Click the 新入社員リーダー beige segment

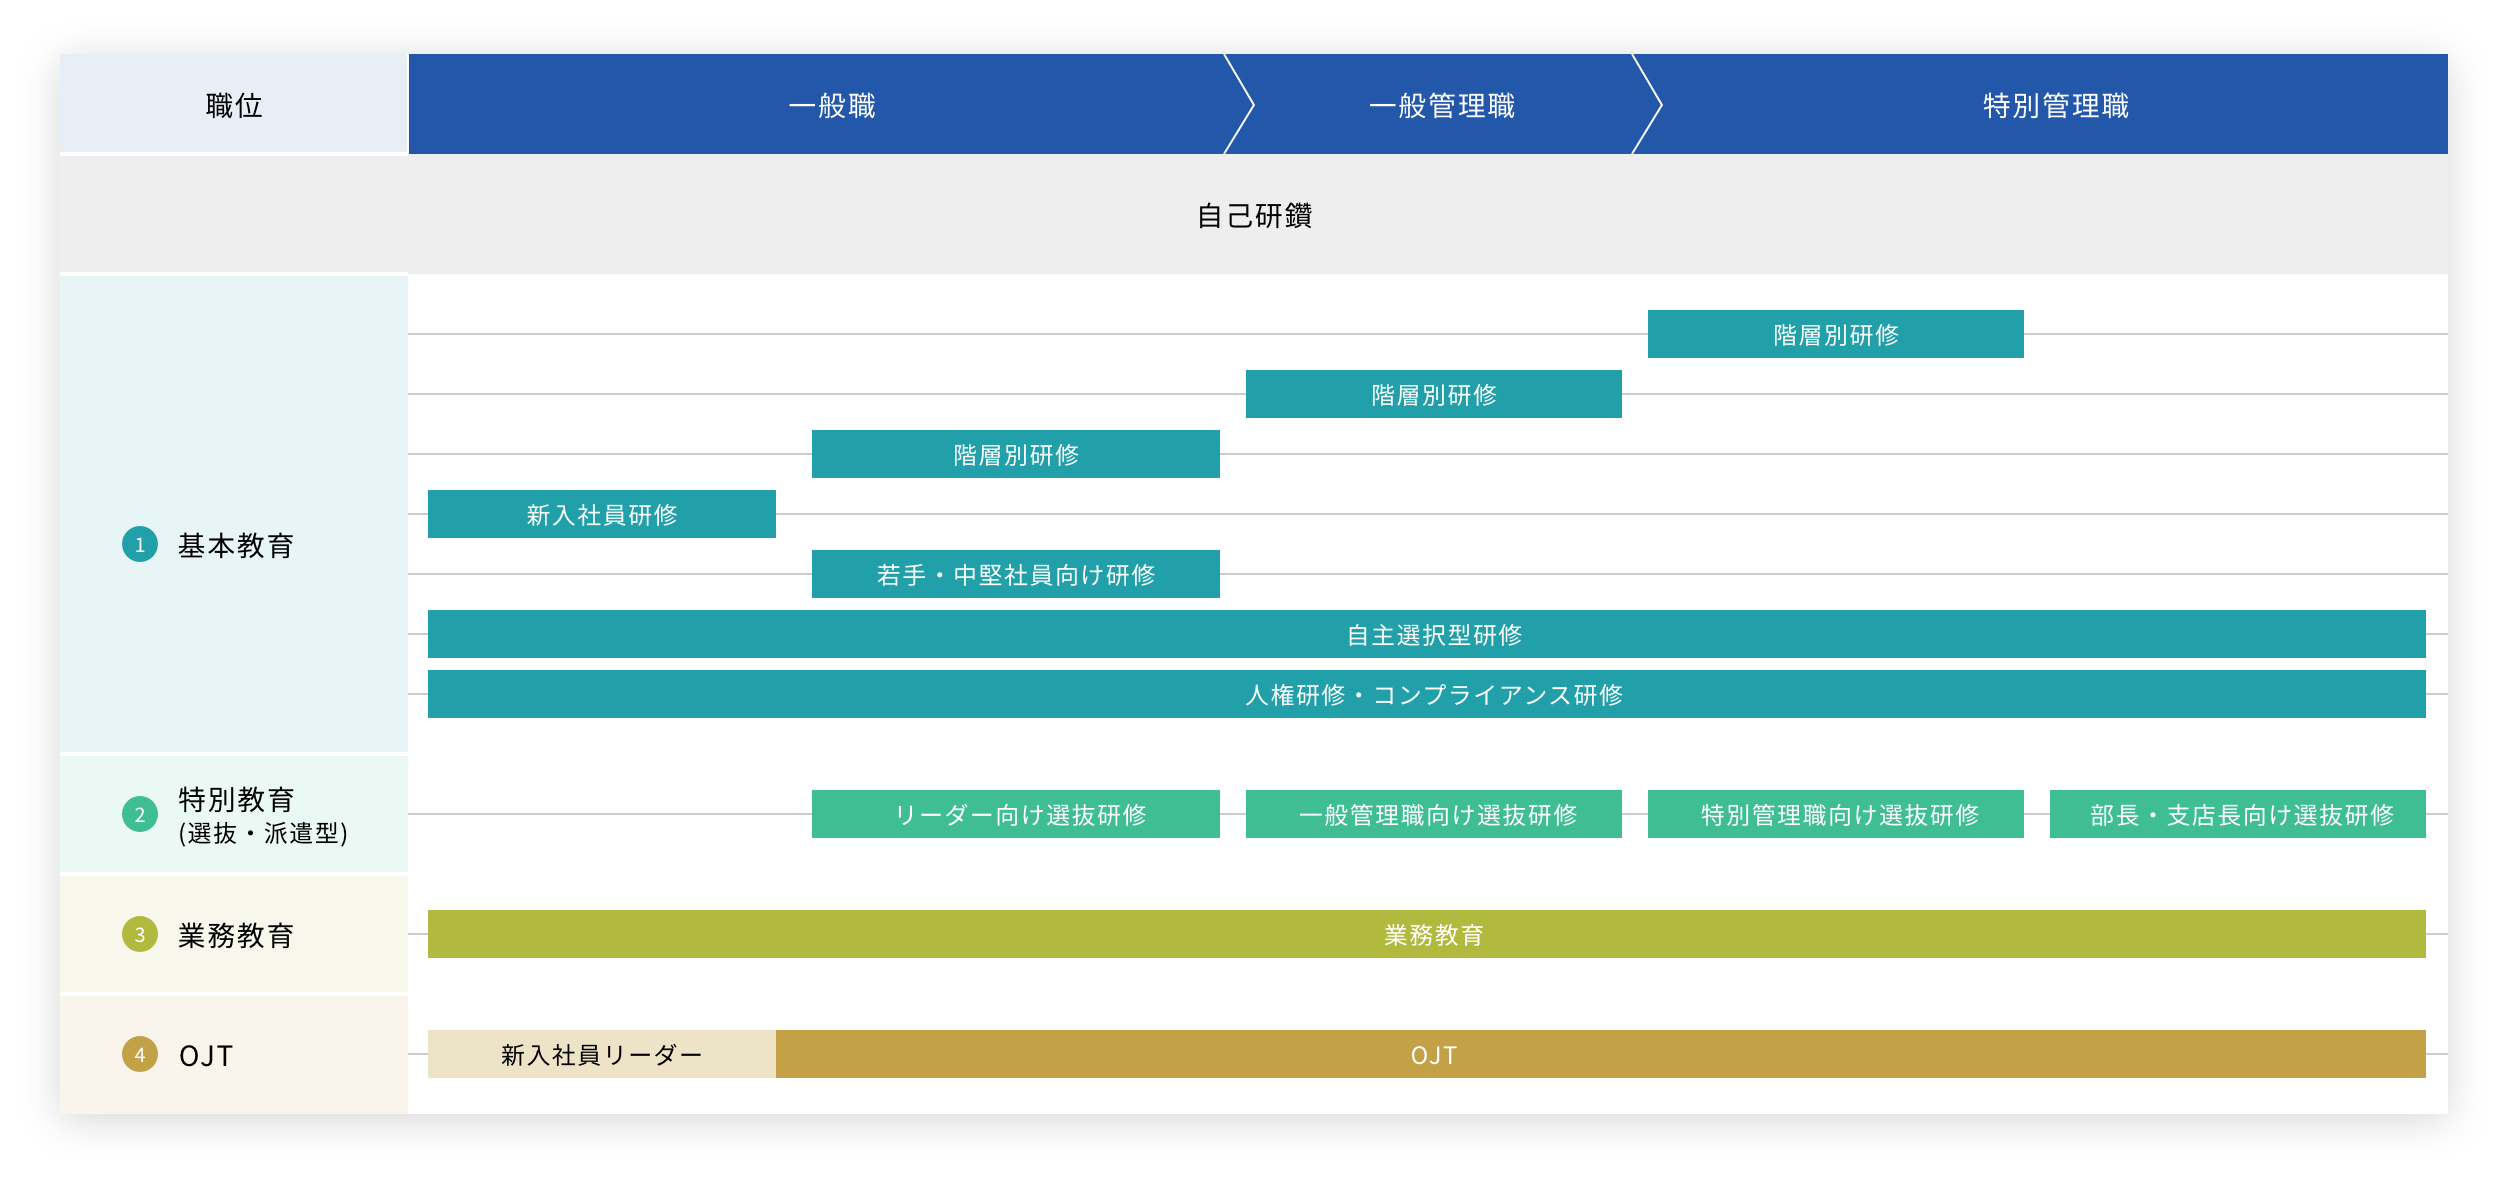click(x=602, y=1054)
